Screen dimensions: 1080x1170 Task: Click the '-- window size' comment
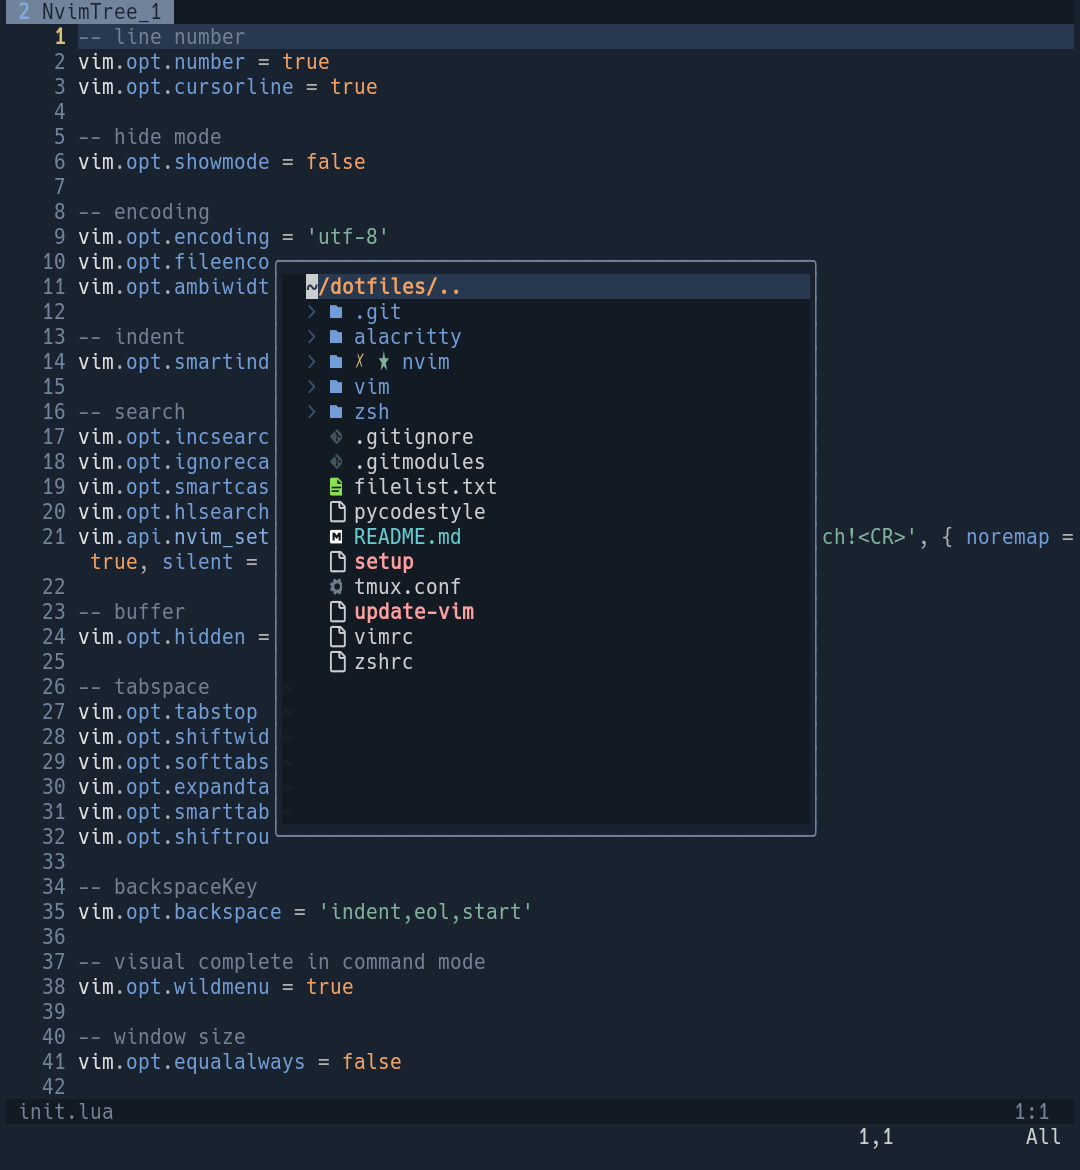[162, 1037]
